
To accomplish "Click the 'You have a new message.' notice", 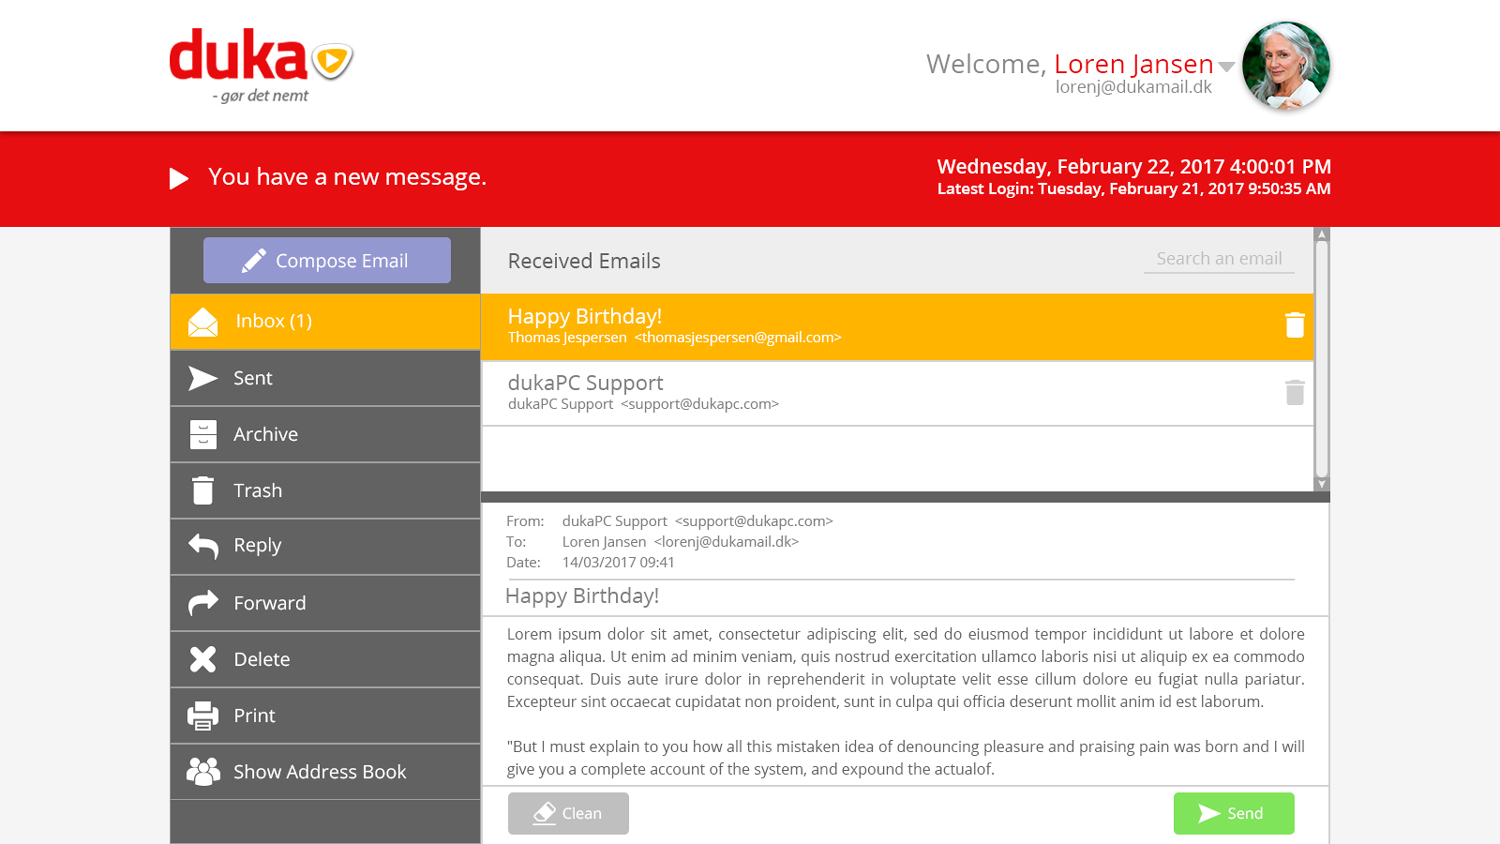I will [347, 177].
